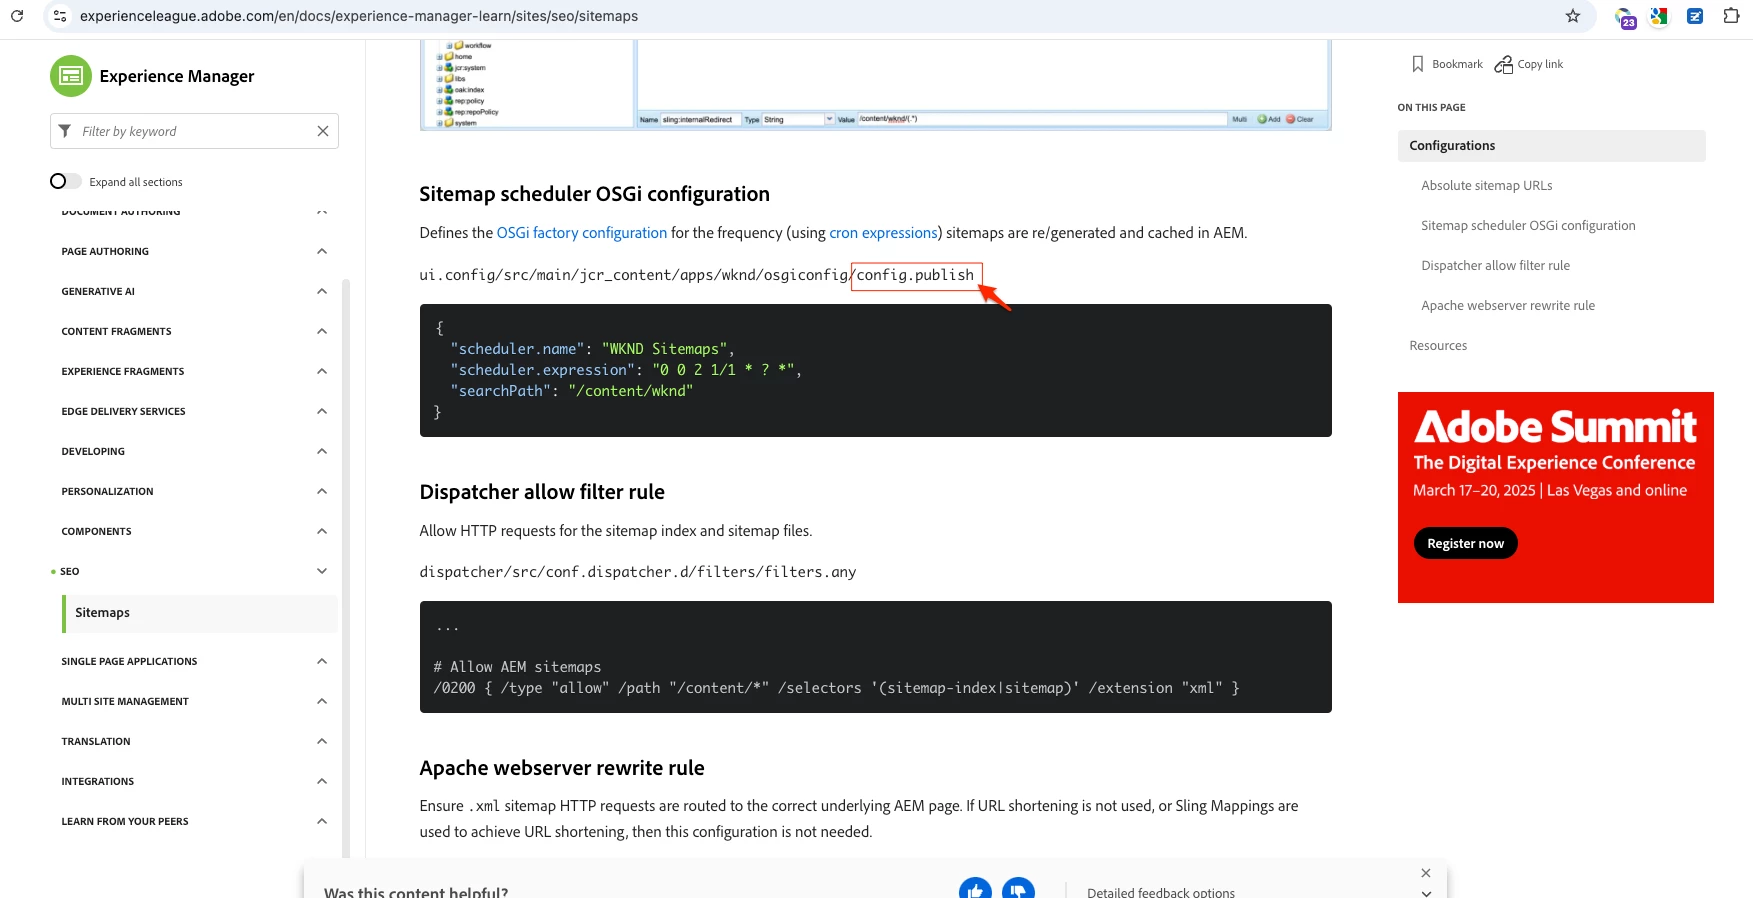Expand the Generative AI section
The height and width of the screenshot is (898, 1753).
click(x=322, y=291)
